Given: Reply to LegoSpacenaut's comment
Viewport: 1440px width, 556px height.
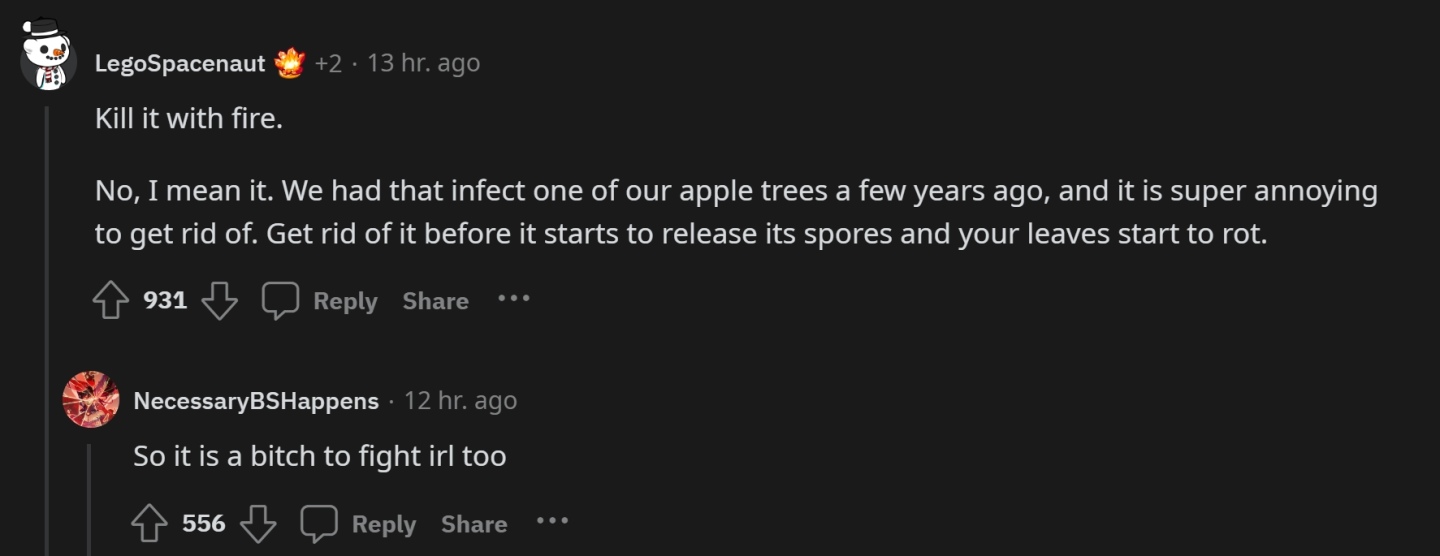Looking at the screenshot, I should pyautogui.click(x=320, y=301).
